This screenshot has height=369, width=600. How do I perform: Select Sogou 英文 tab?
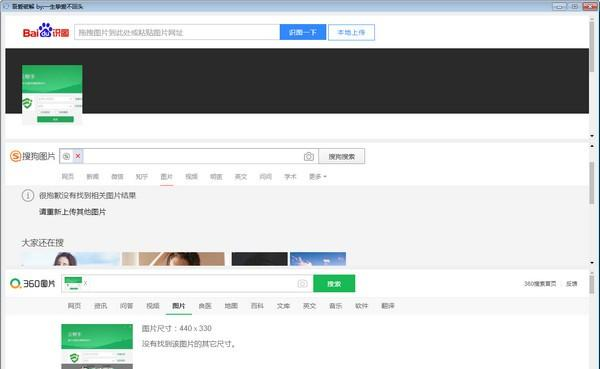pyautogui.click(x=241, y=176)
